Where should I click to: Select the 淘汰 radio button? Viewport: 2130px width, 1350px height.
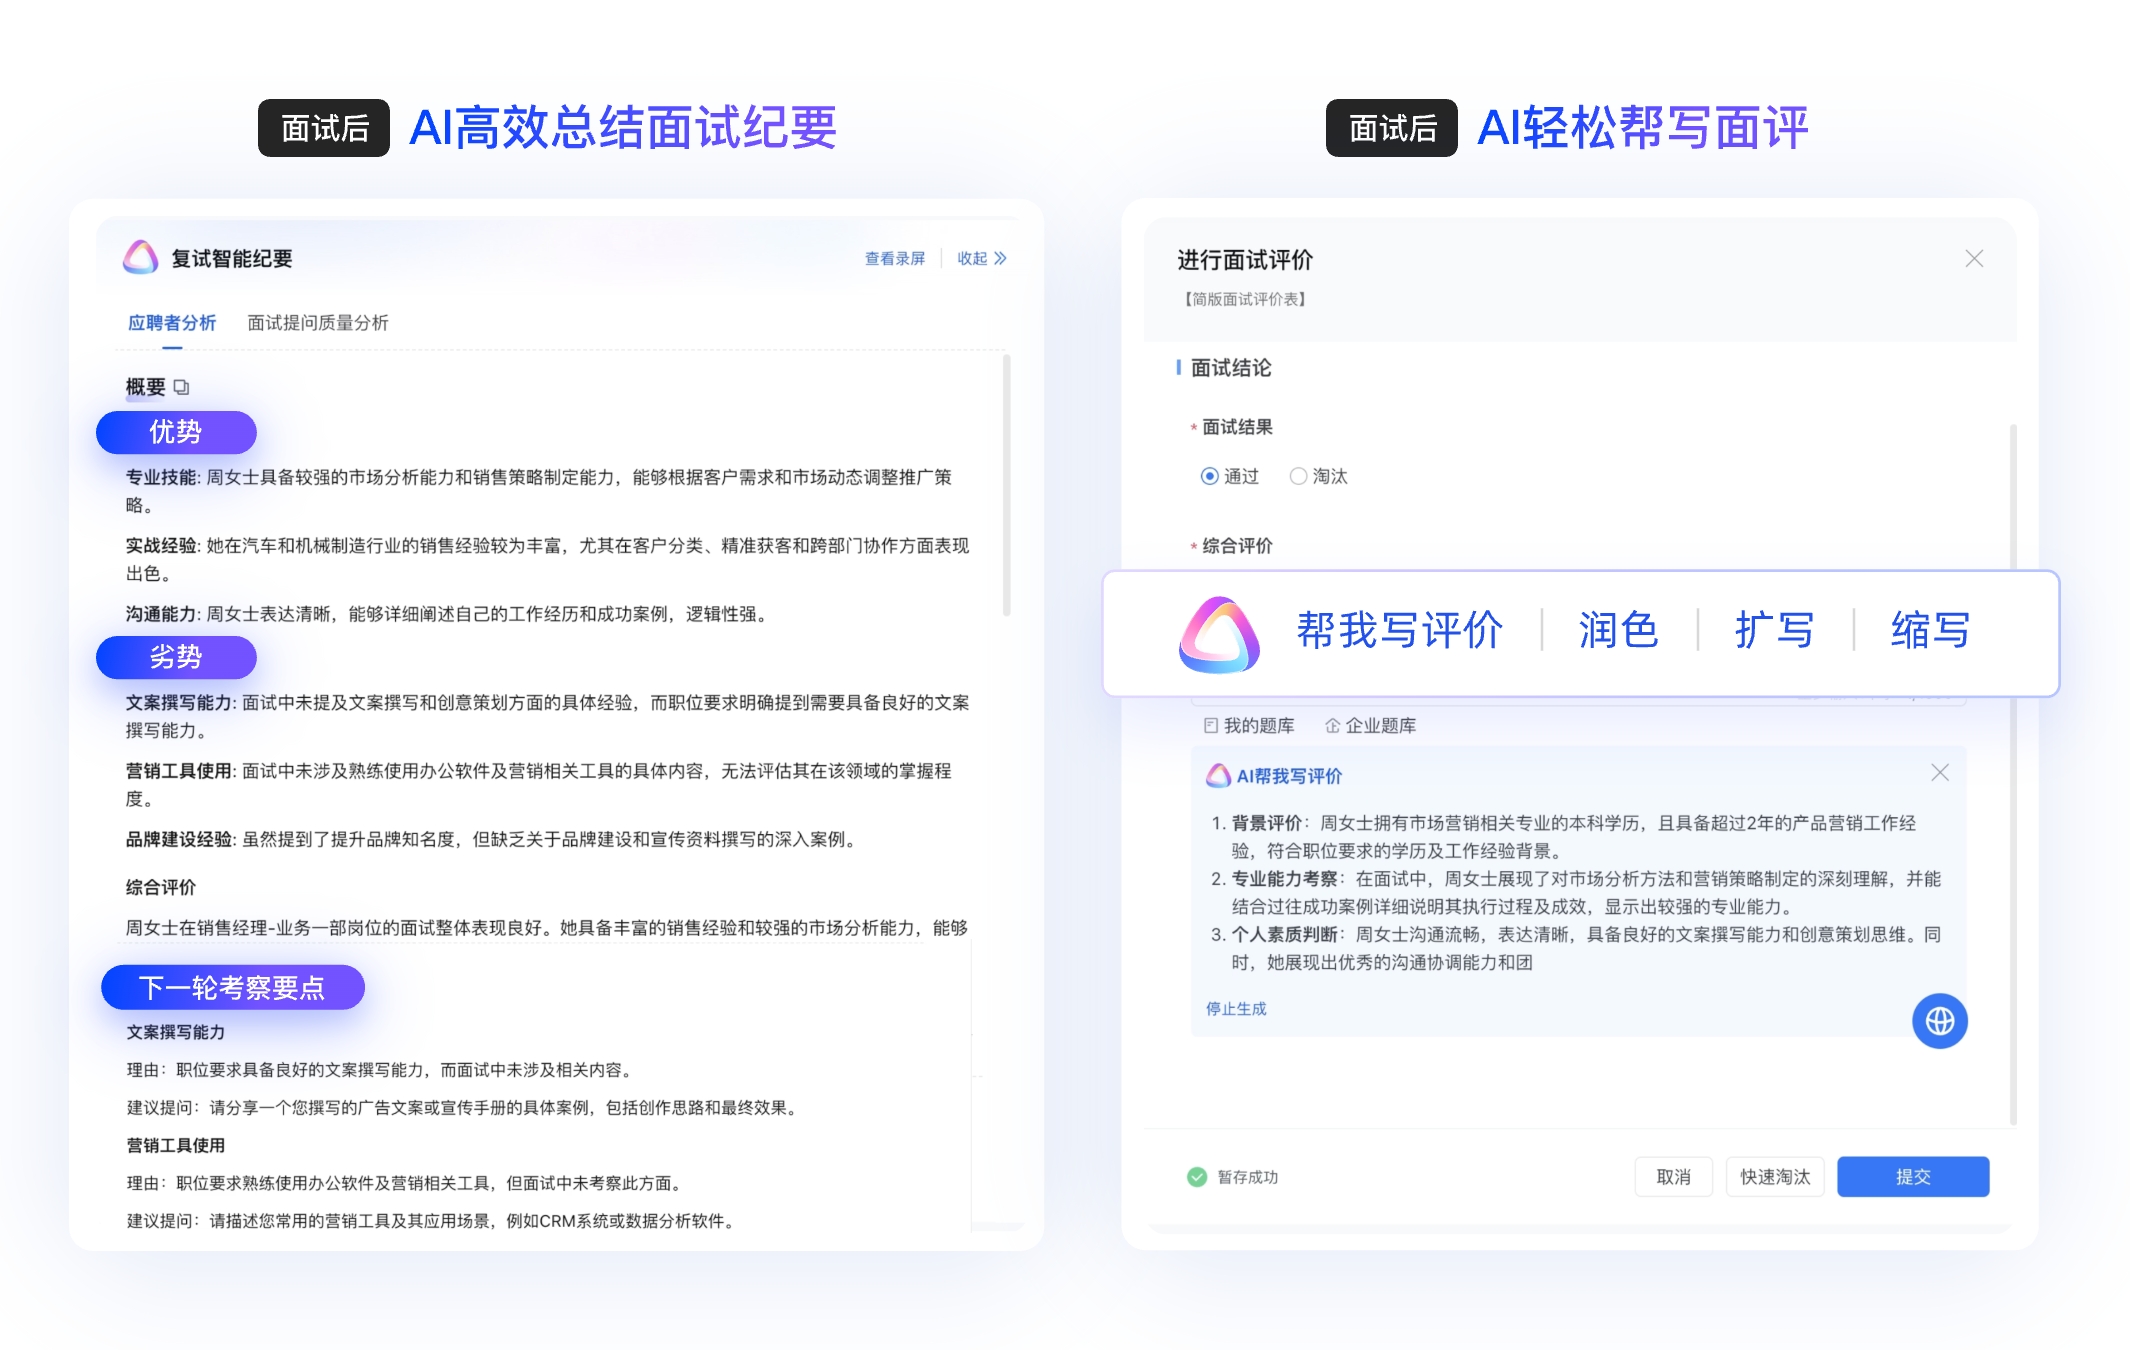click(1298, 477)
